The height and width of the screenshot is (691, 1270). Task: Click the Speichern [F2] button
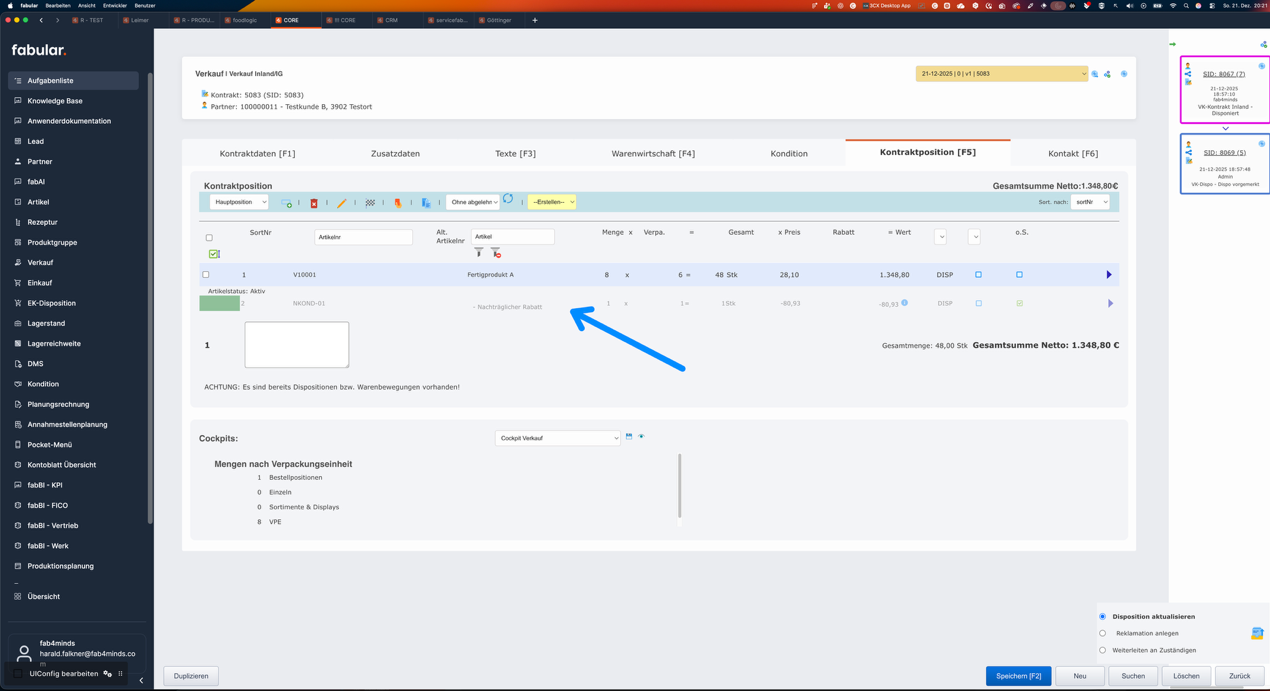point(1018,676)
